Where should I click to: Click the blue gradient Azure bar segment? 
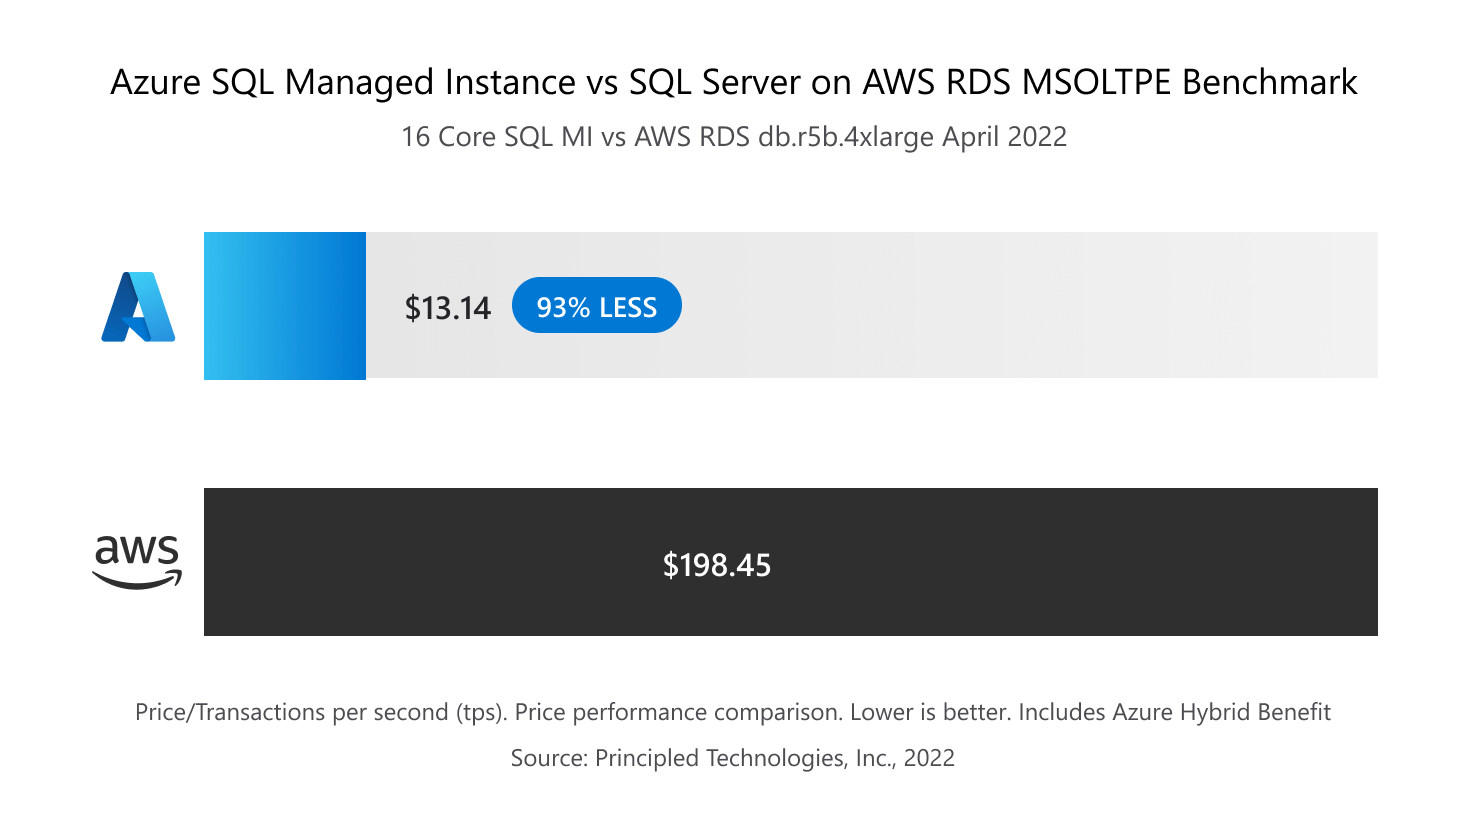pyautogui.click(x=285, y=306)
